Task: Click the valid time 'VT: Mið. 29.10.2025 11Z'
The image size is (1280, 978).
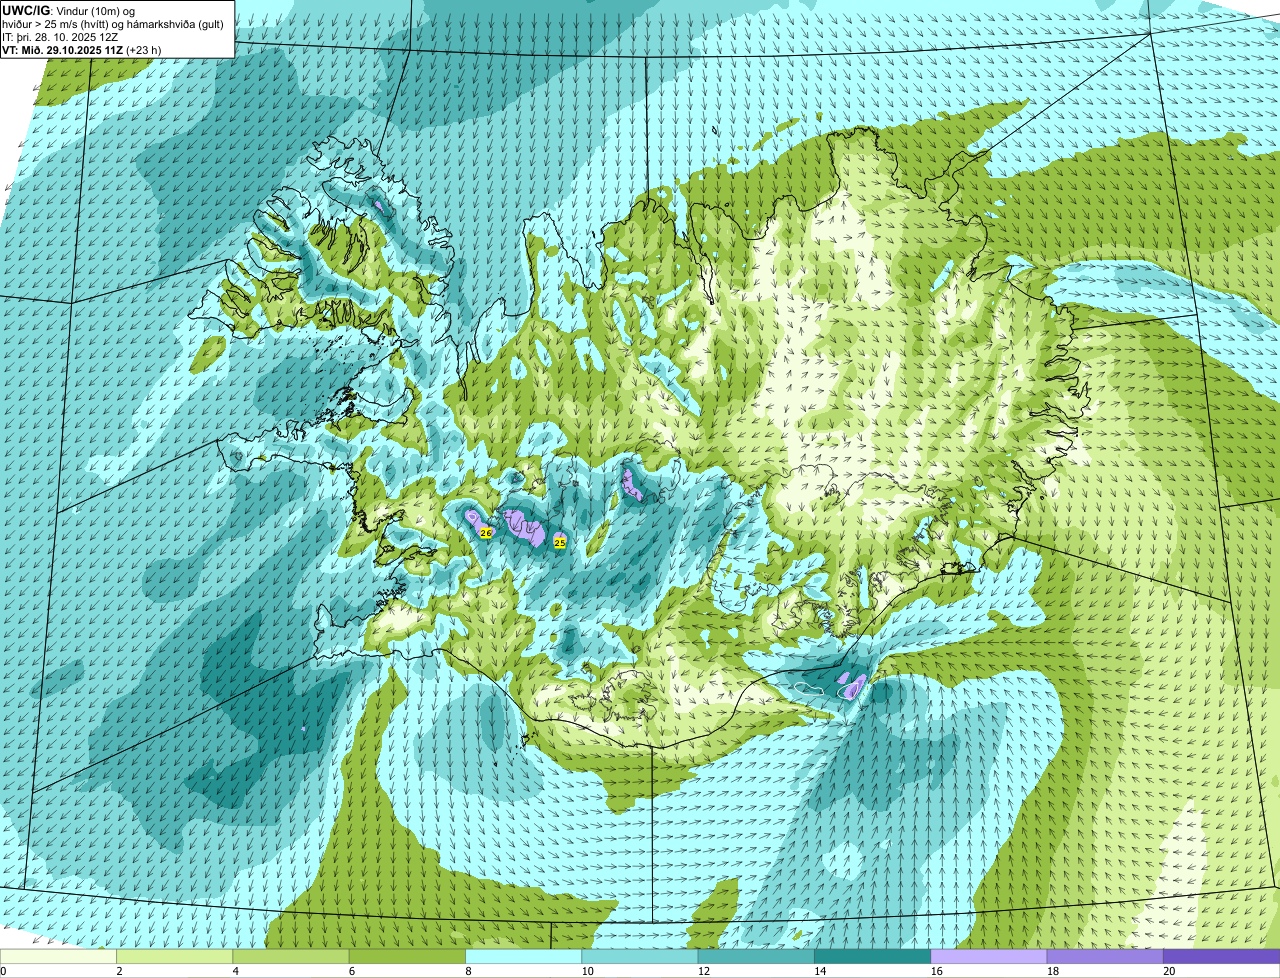Action: [x=62, y=49]
